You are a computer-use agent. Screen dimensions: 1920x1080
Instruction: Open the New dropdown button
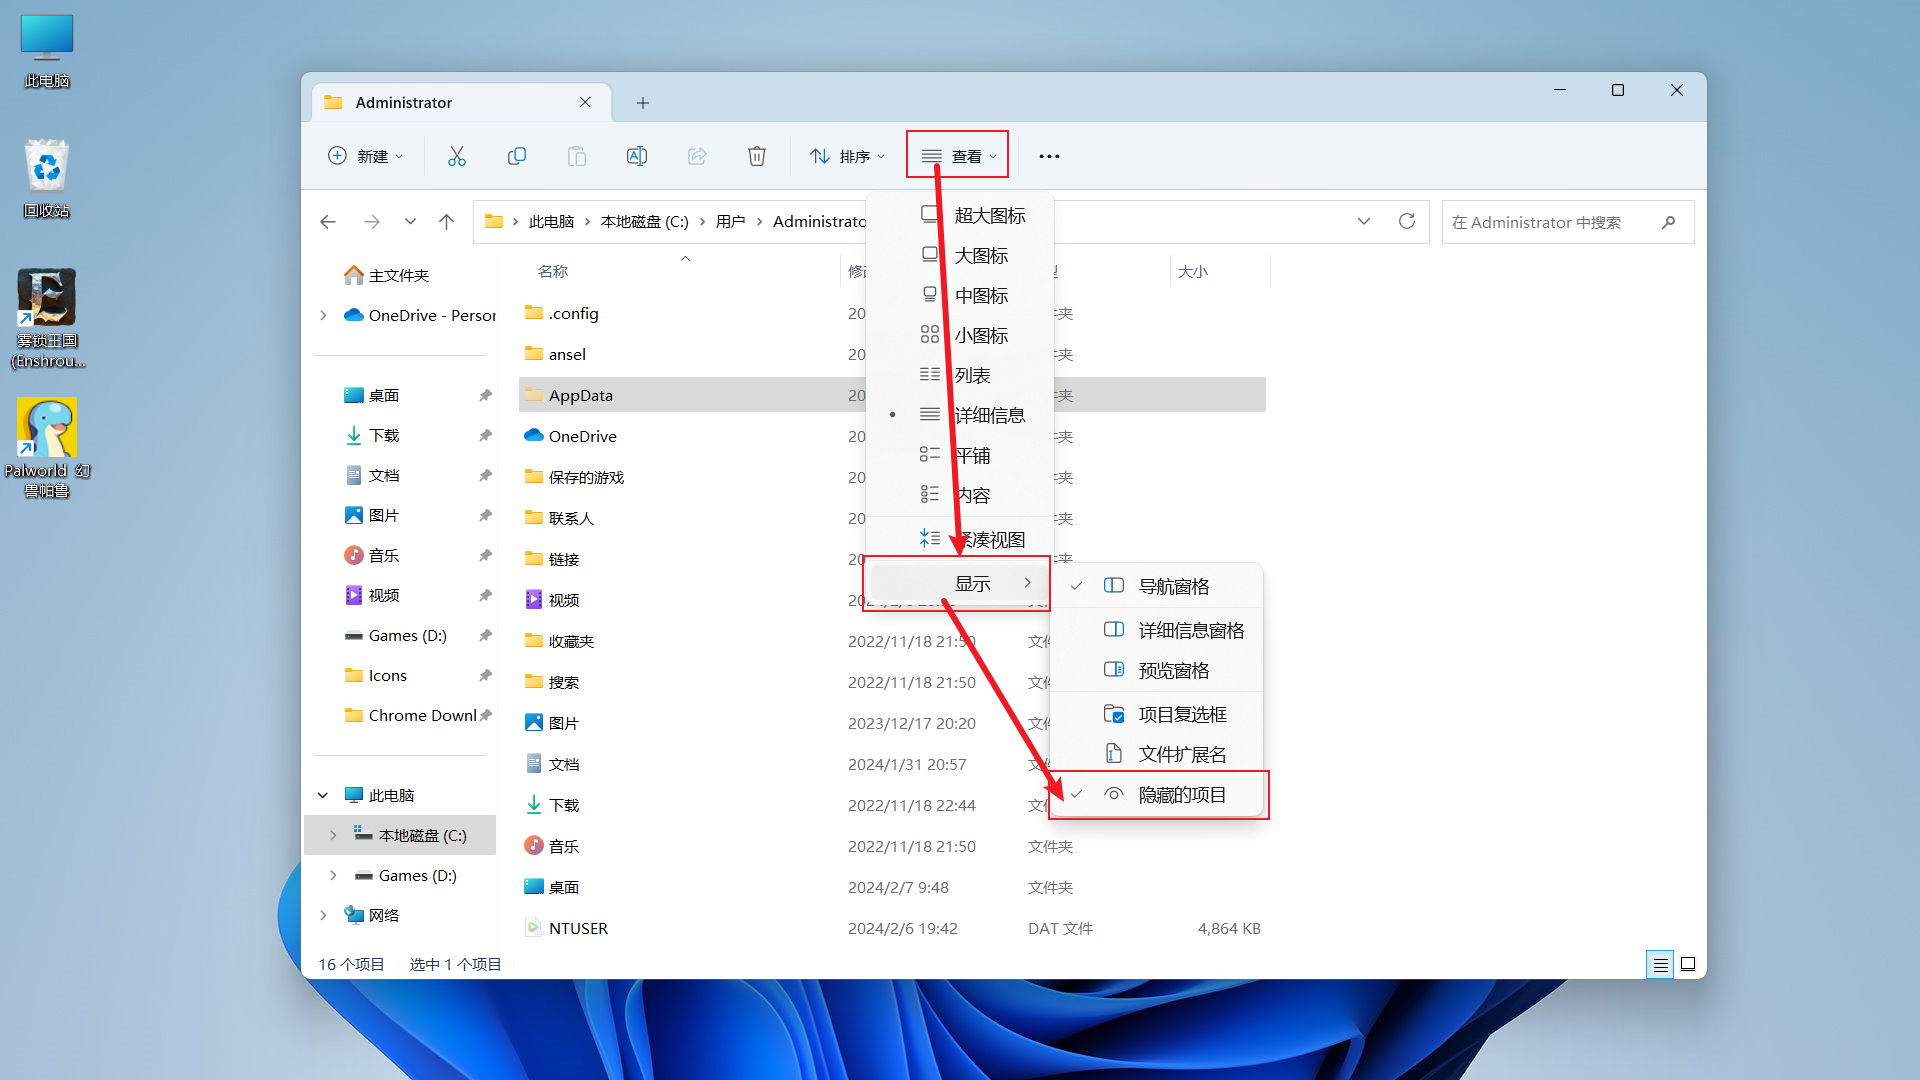point(366,156)
